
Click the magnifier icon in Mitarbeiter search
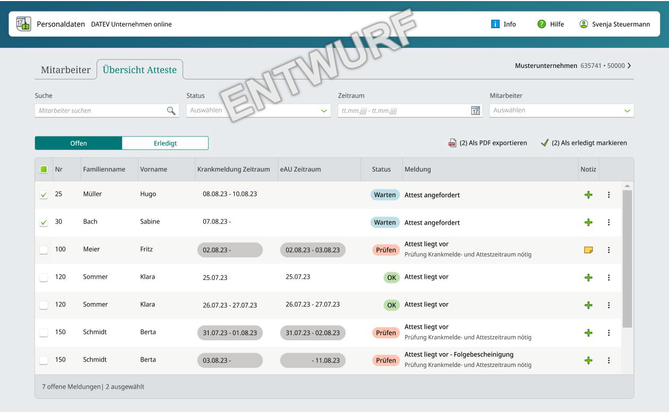171,111
